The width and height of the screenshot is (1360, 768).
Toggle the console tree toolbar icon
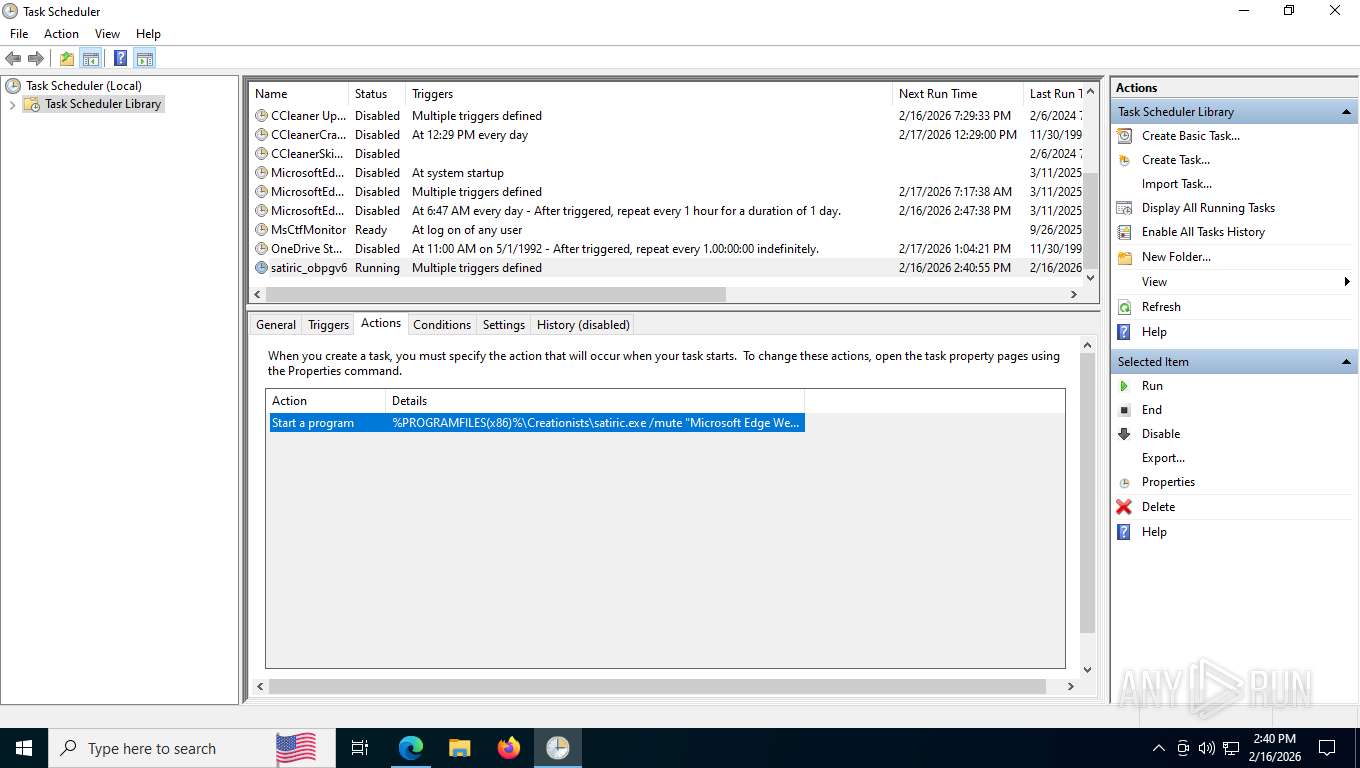tap(91, 58)
